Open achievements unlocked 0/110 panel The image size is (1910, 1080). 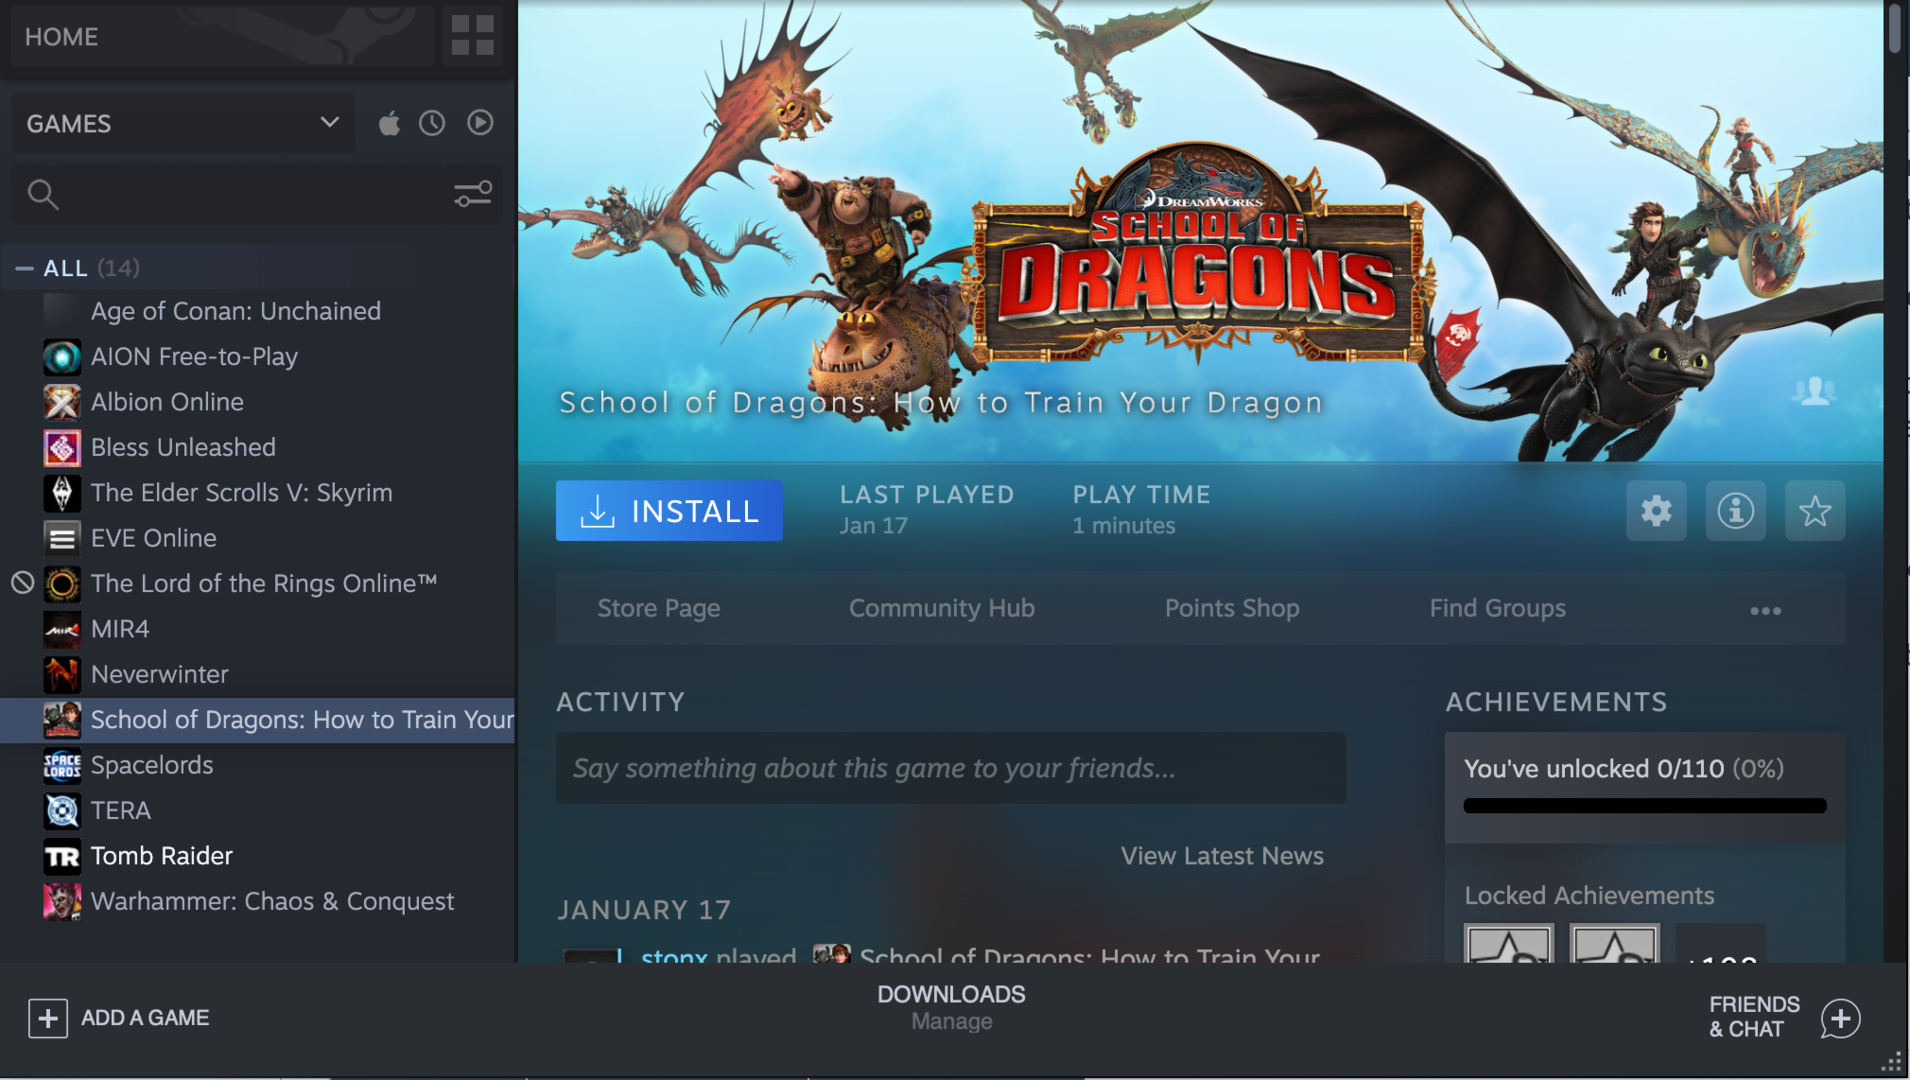click(x=1645, y=787)
